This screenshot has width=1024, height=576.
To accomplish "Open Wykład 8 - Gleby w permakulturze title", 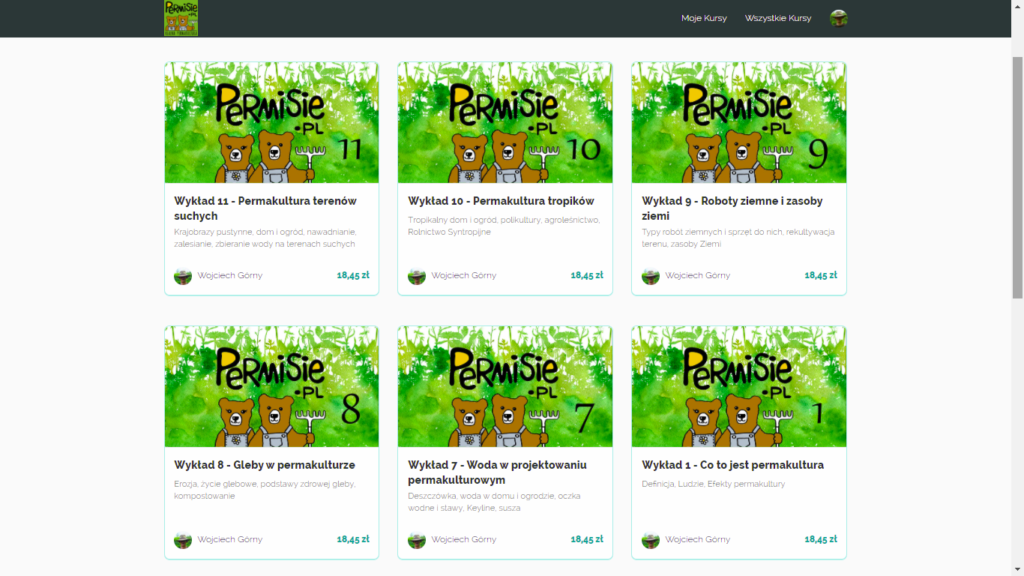I will click(264, 465).
